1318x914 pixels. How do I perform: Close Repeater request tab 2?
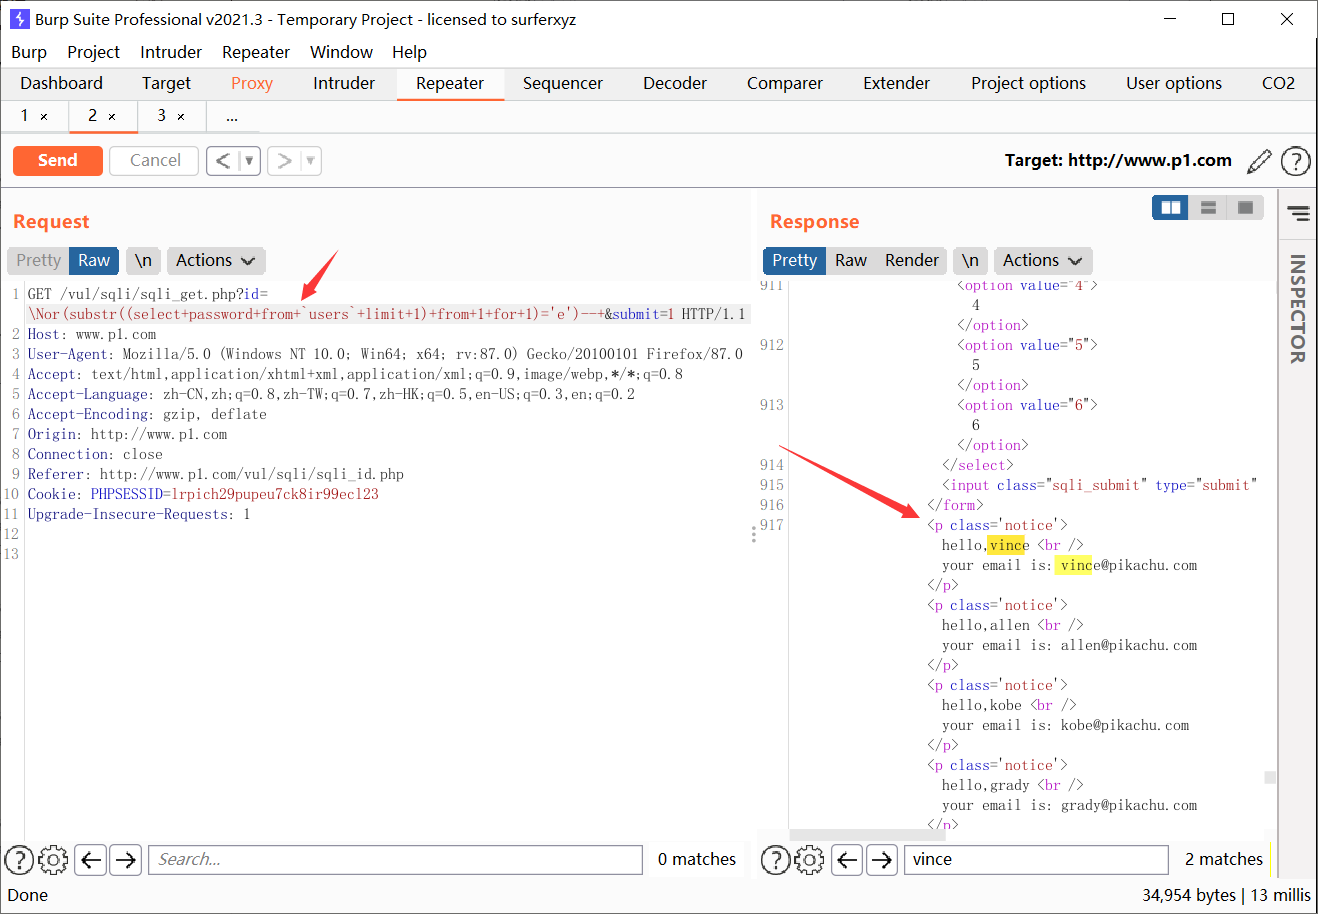coord(112,117)
